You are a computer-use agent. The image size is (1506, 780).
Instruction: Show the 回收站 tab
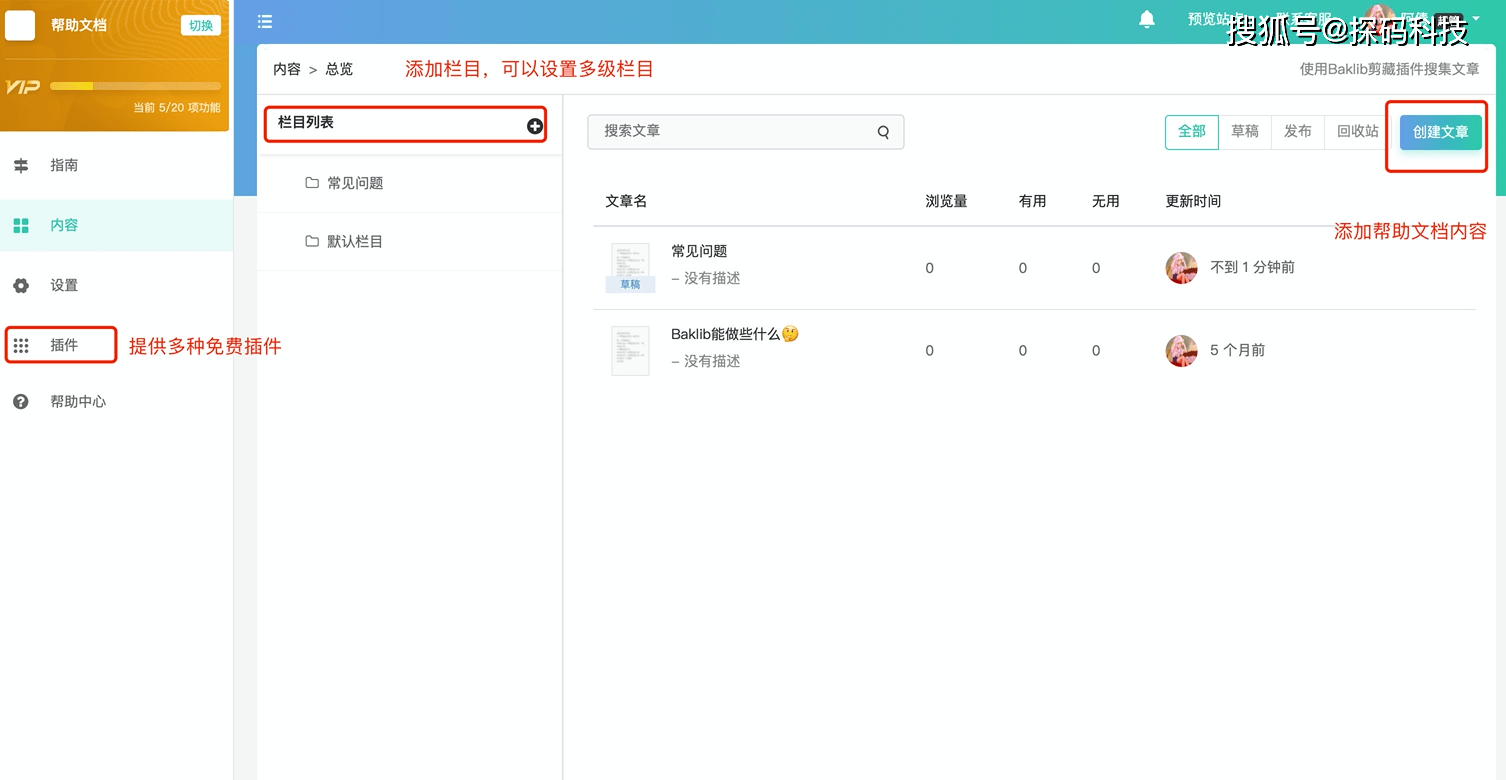(x=1357, y=132)
